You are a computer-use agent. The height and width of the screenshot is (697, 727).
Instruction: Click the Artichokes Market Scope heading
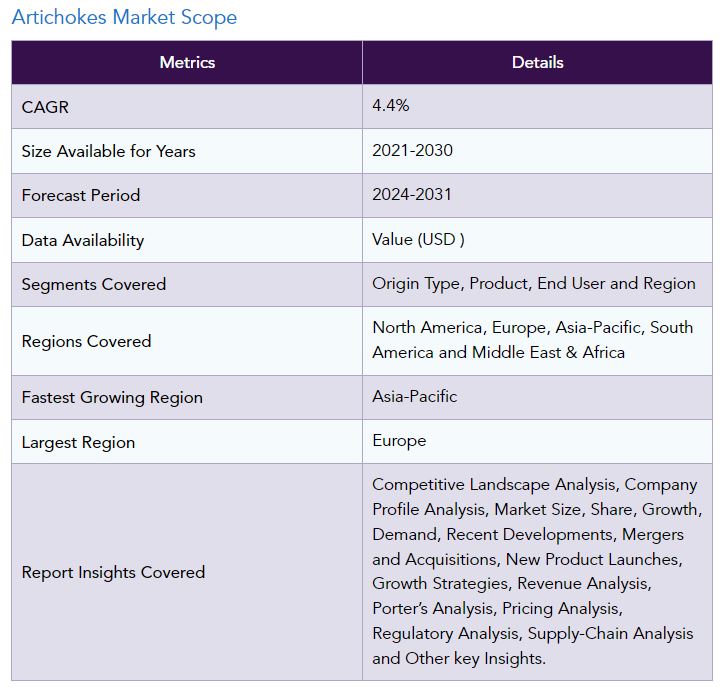click(124, 17)
